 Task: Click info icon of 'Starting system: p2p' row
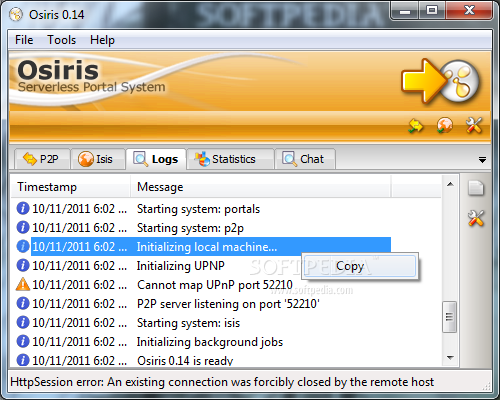[x=23, y=227]
